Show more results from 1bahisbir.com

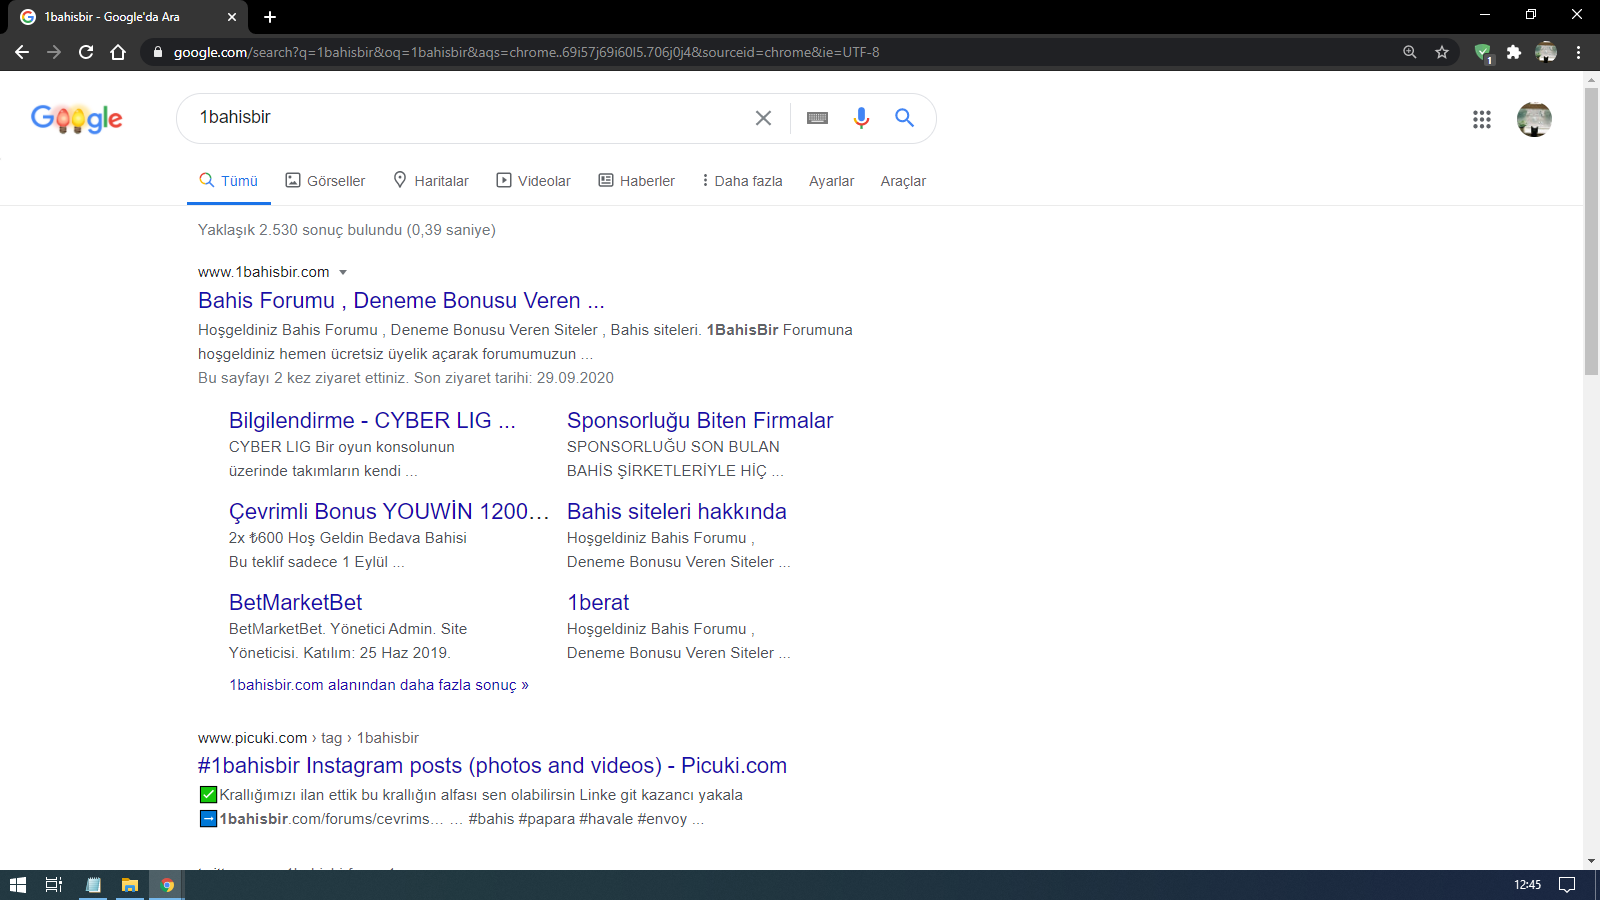[x=379, y=685]
